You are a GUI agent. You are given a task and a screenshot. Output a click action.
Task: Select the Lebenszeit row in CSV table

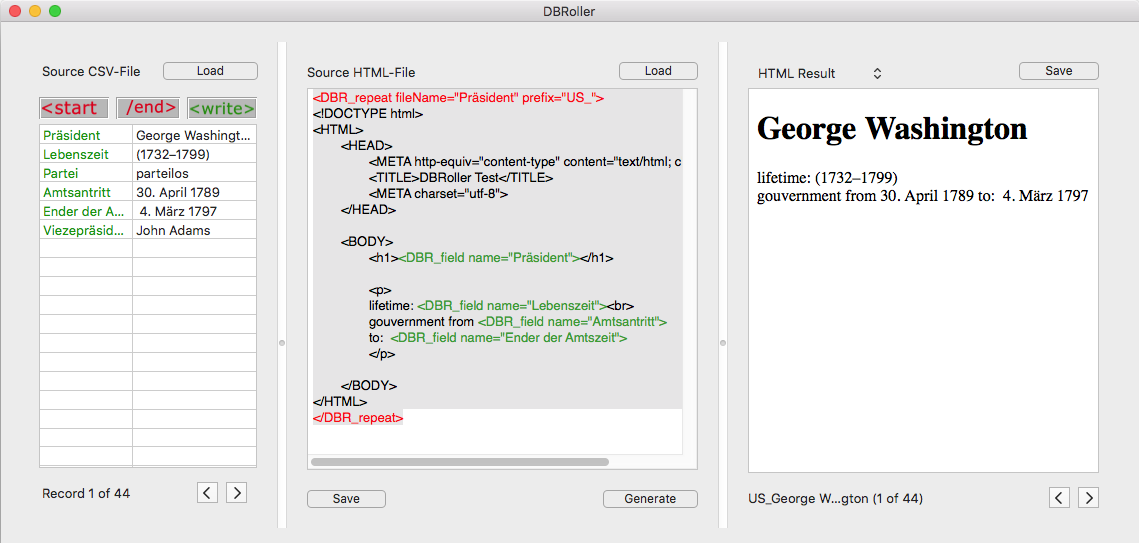click(x=147, y=154)
